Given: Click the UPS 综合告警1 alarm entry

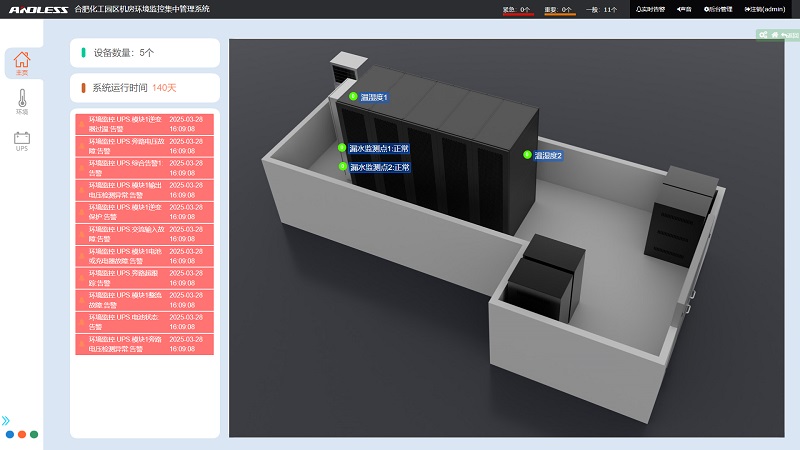Looking at the screenshot, I should (x=145, y=167).
